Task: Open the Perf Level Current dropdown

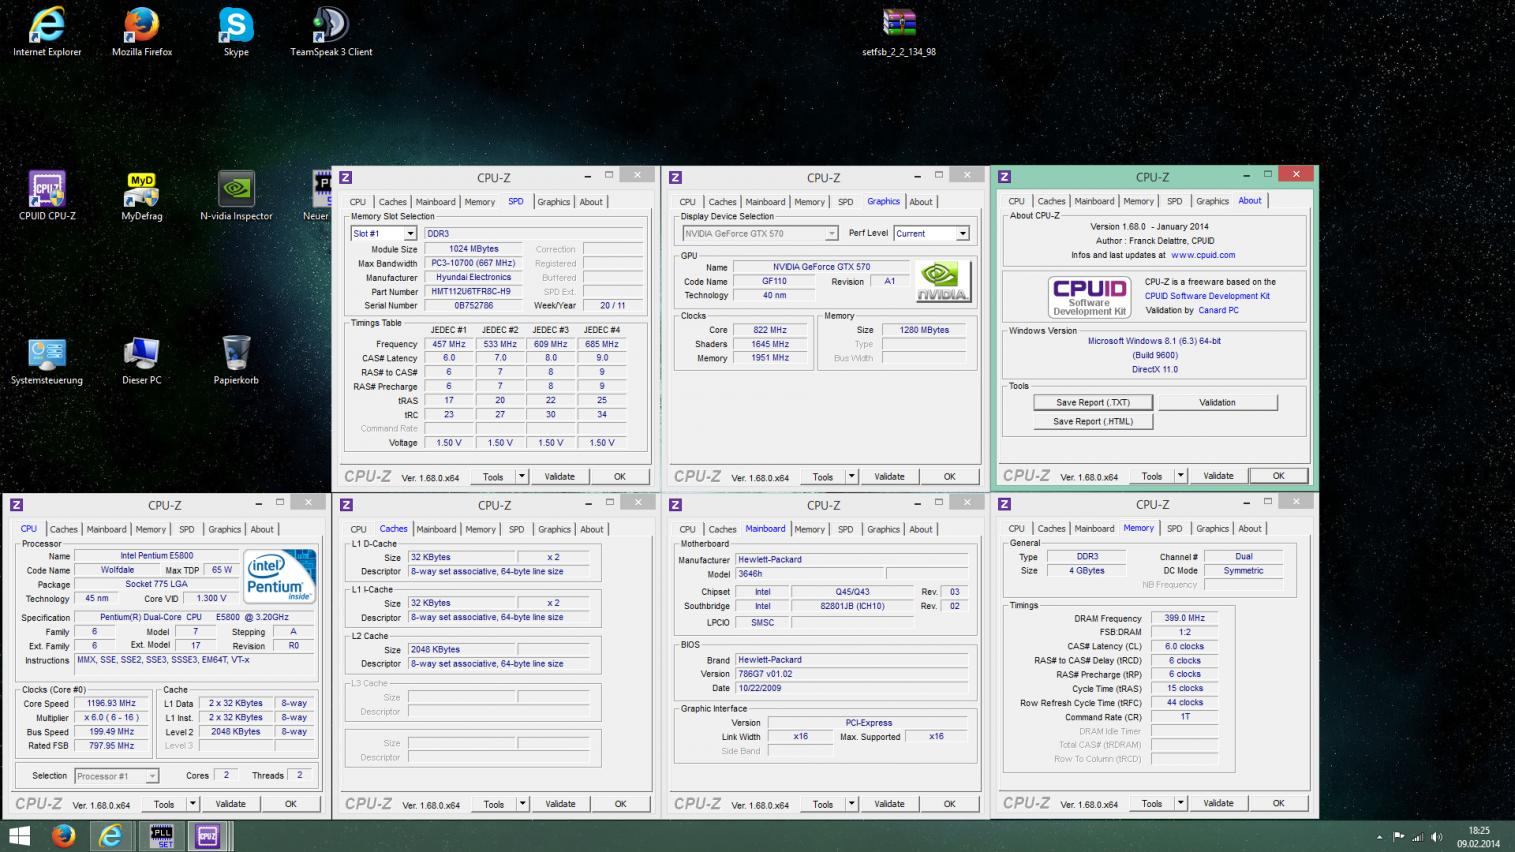Action: (962, 234)
